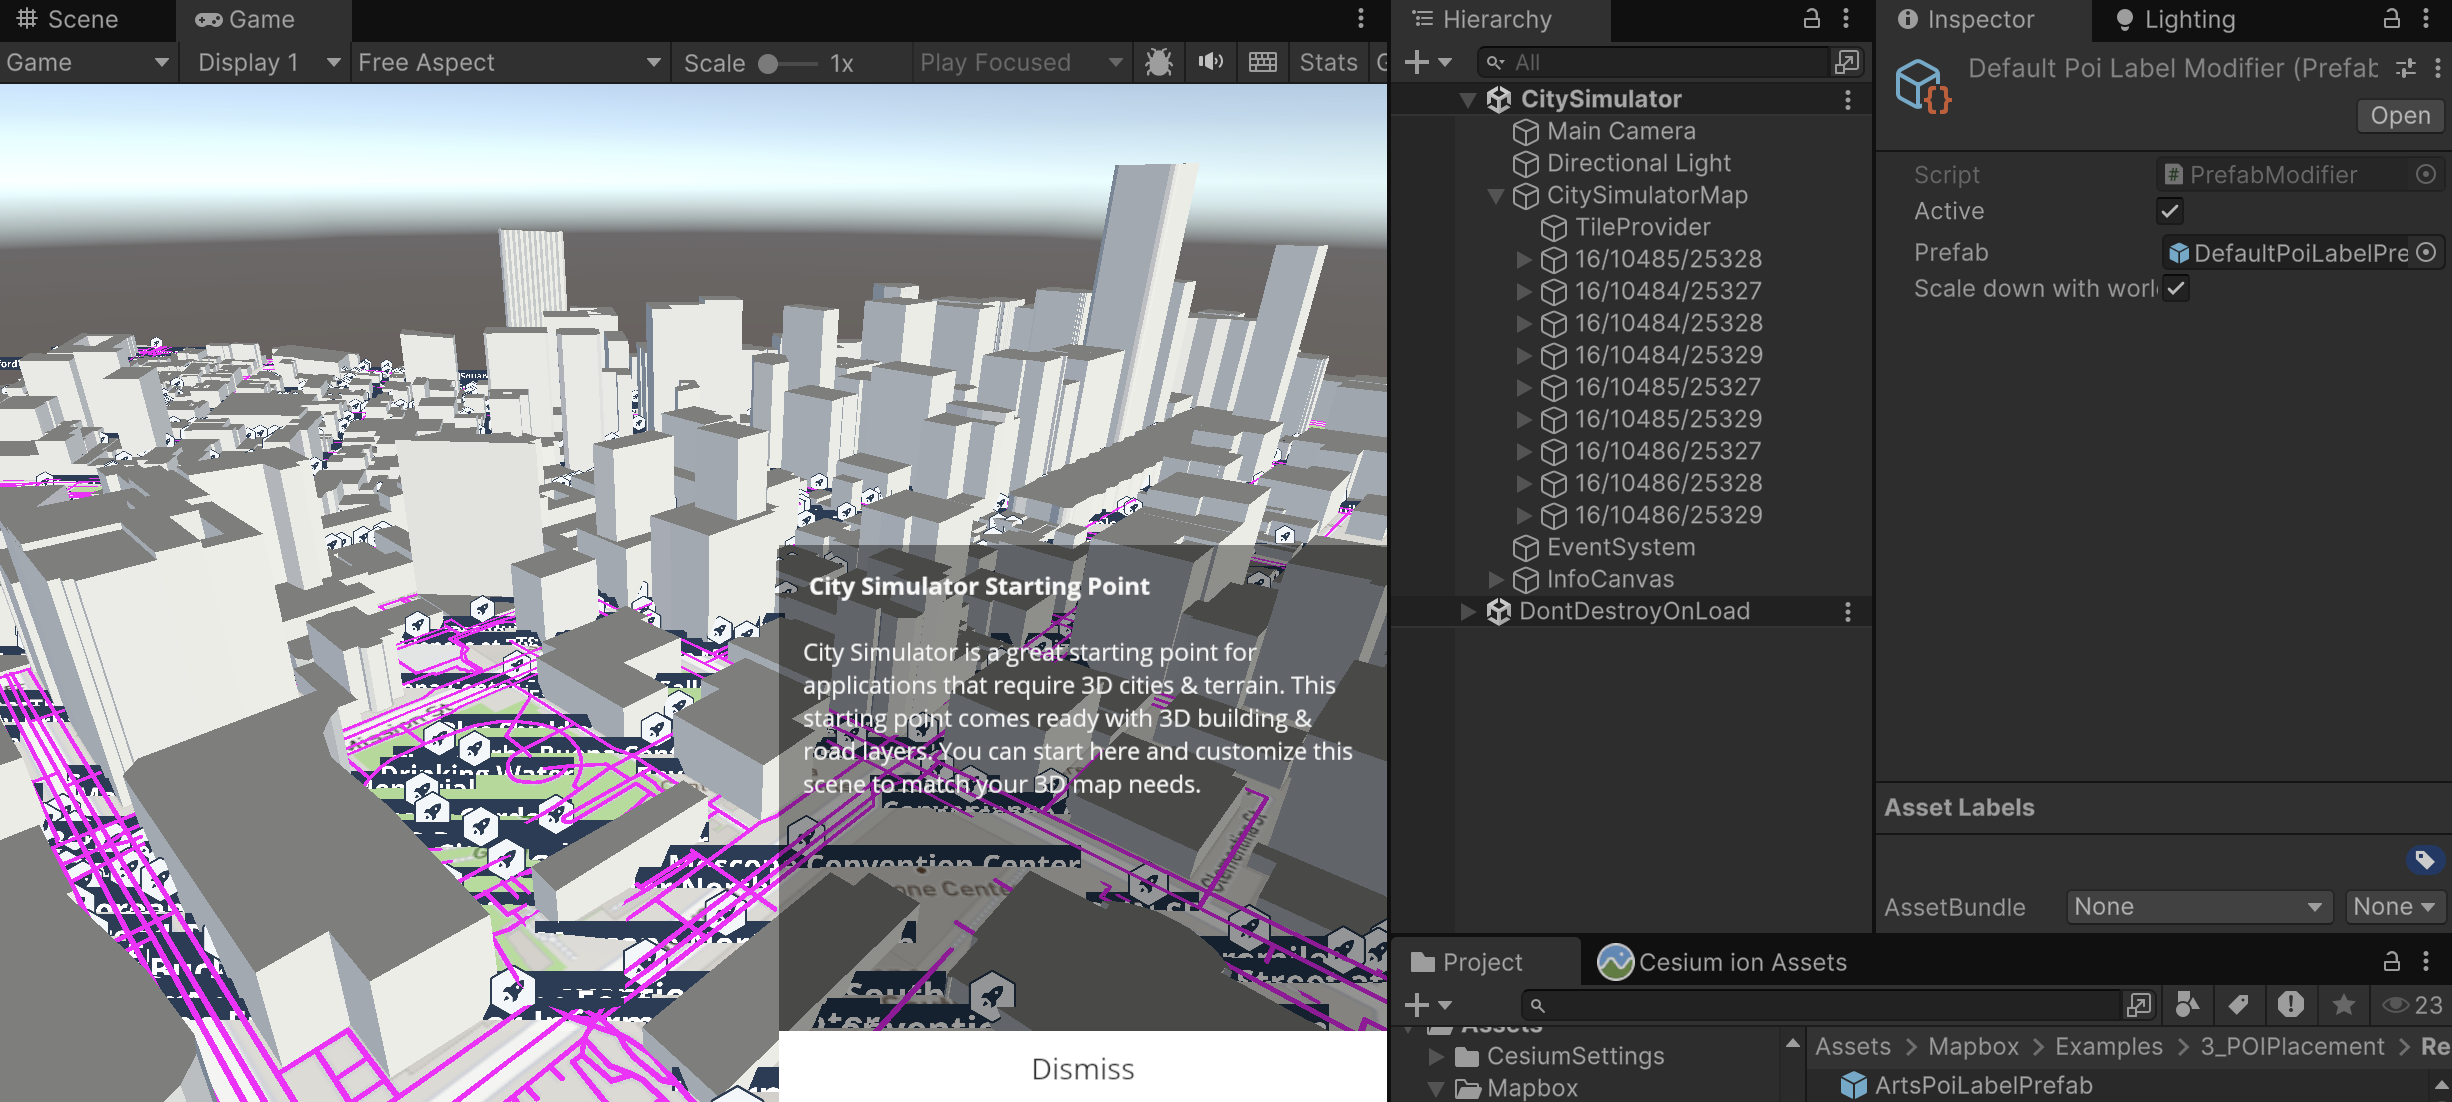Toggle hidden packages eye count in Project
This screenshot has width=2452, height=1102.
[2413, 1005]
